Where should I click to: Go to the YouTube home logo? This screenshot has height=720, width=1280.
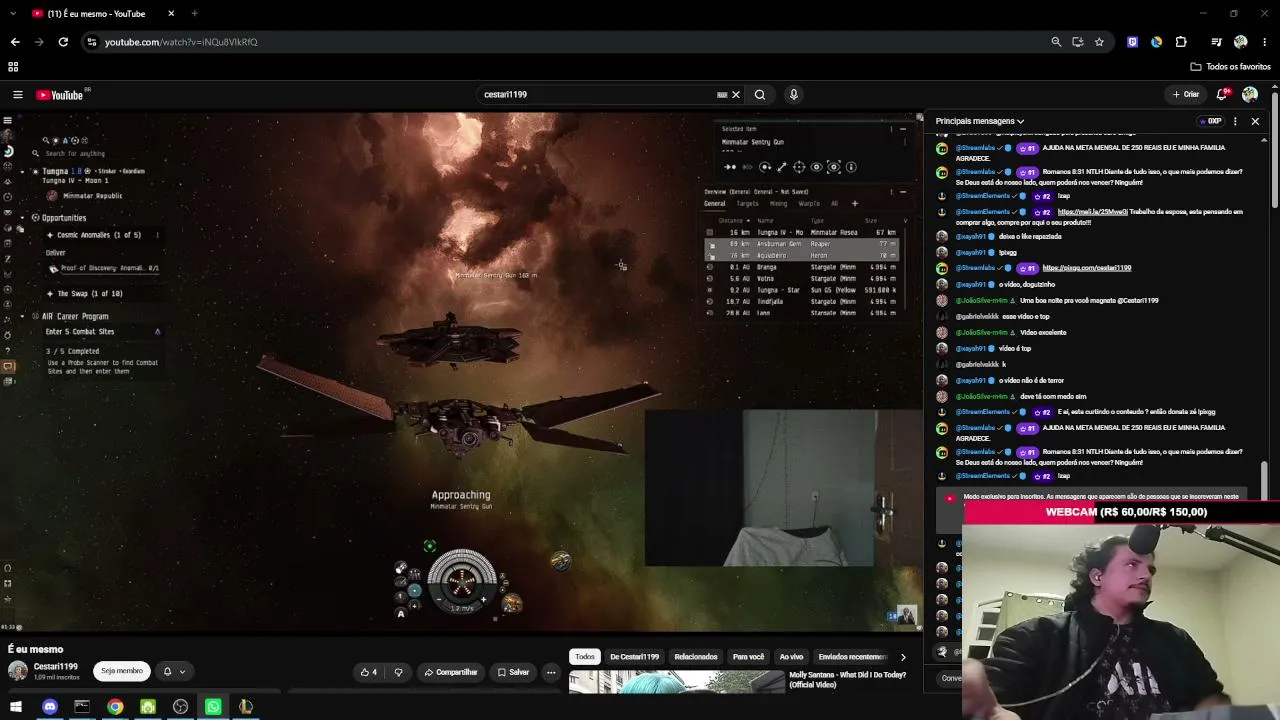coord(60,95)
